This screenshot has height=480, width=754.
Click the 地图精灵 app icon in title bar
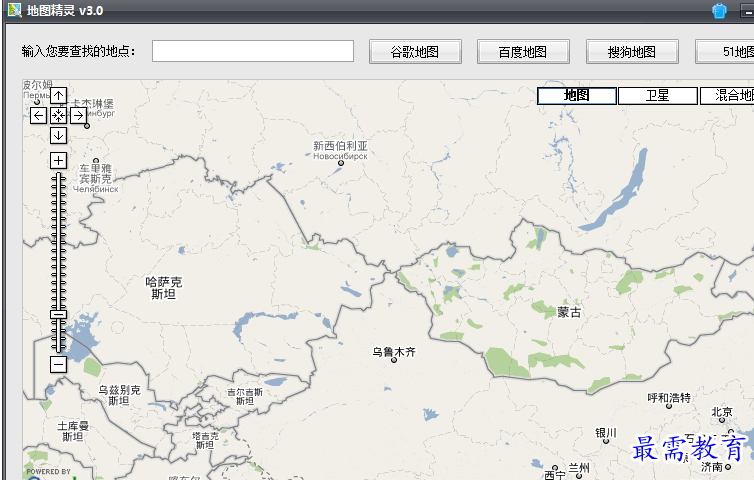(x=14, y=10)
